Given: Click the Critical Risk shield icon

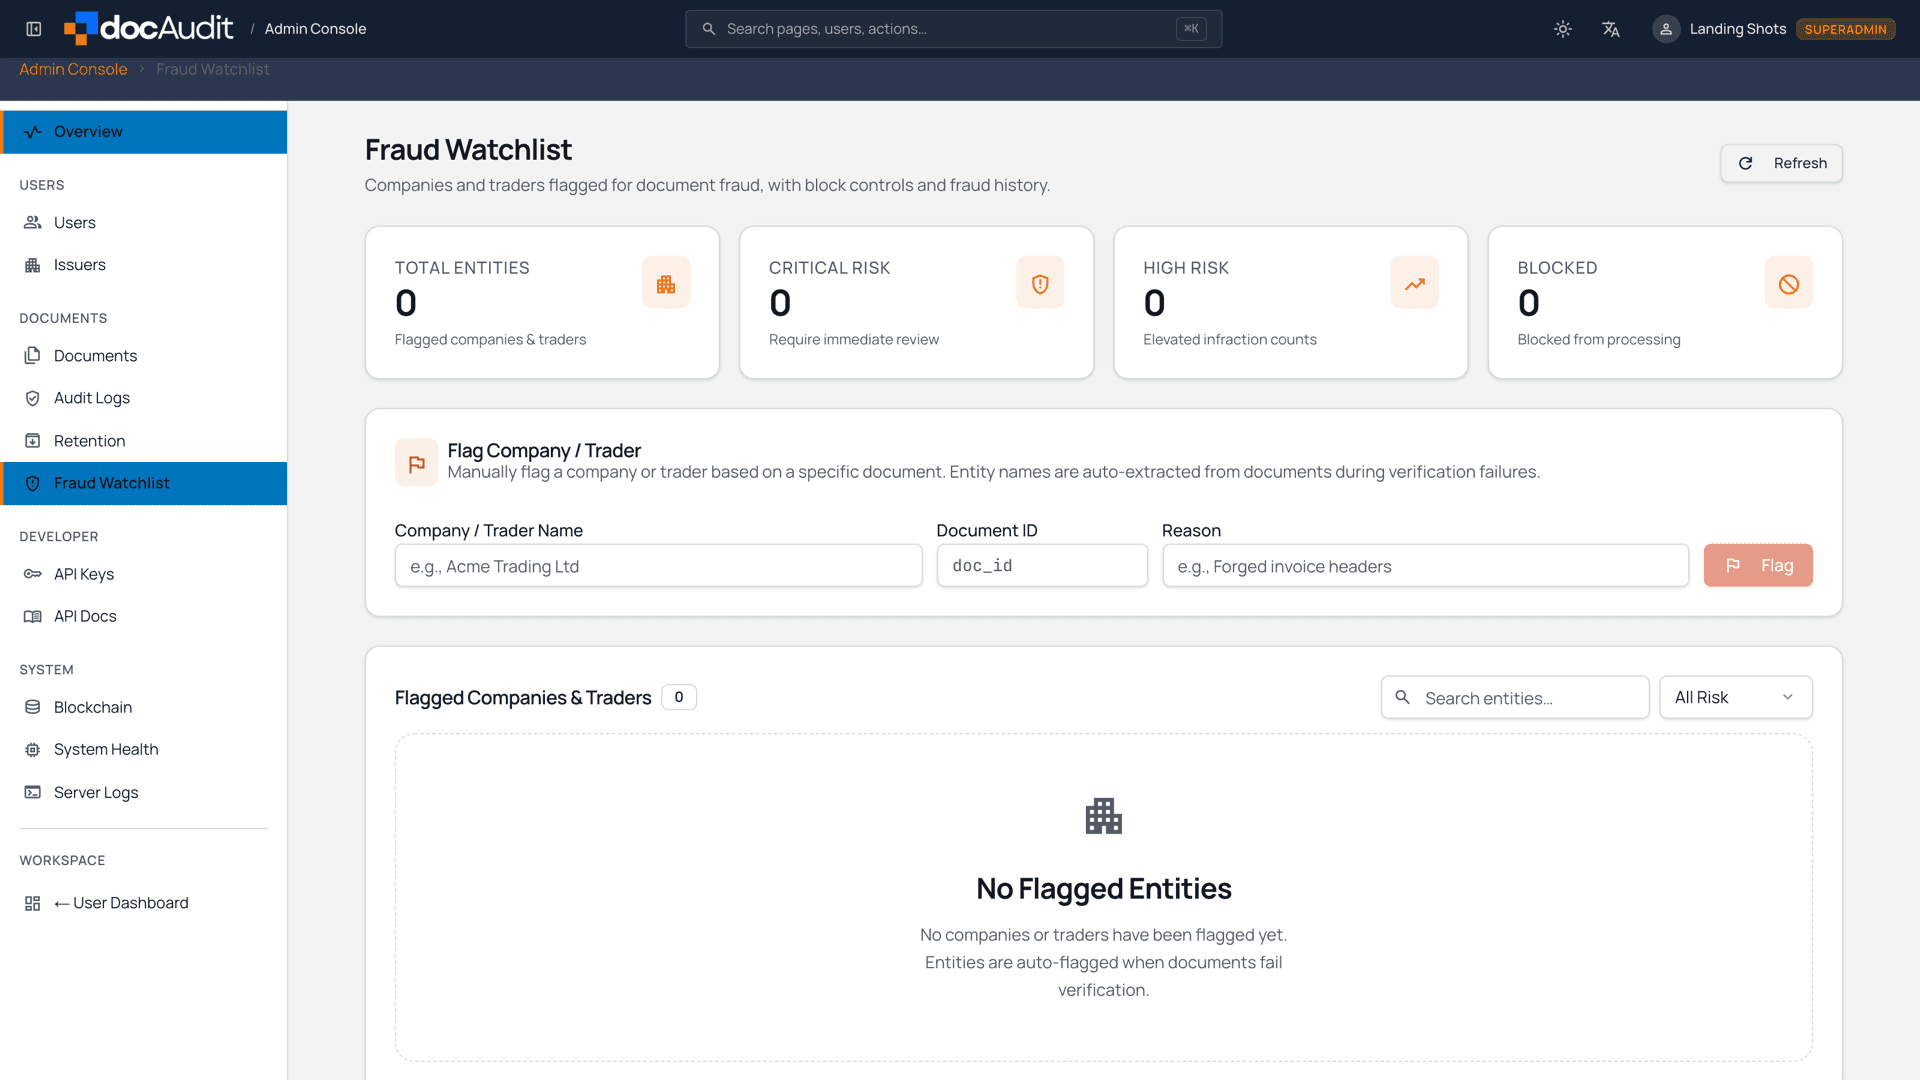Looking at the screenshot, I should coord(1040,284).
